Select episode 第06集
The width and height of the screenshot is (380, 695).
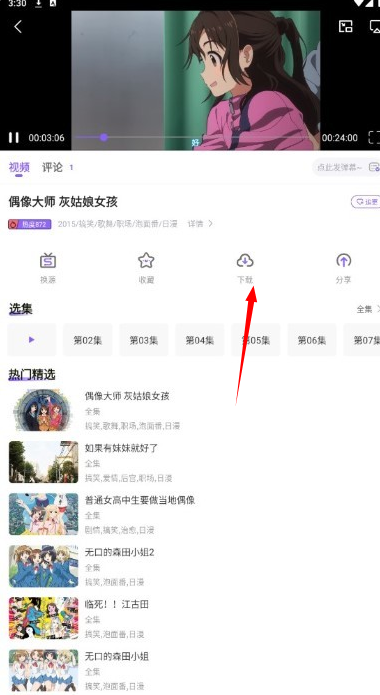312,340
